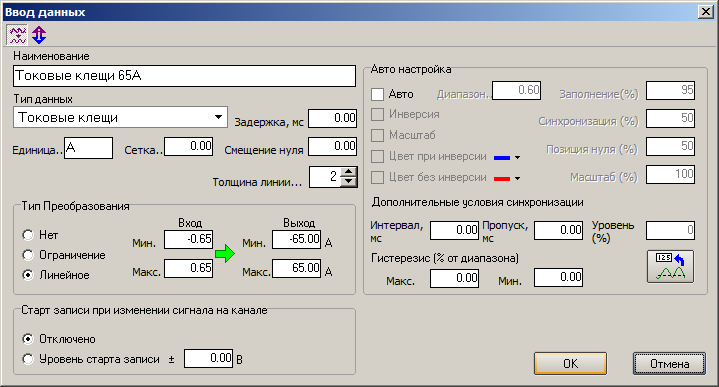
Task: Click the Пропуск, мс input field
Action: 559,230
